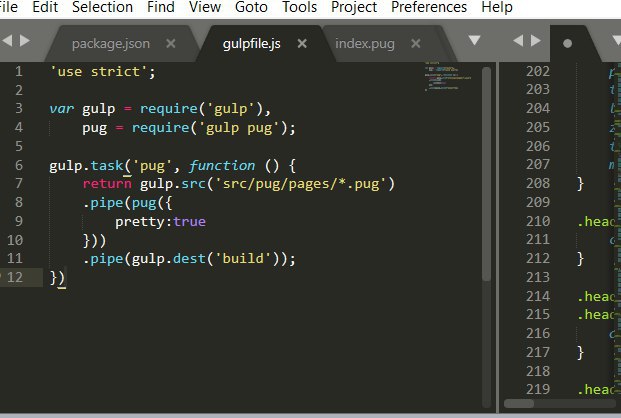Click the task method on line 6
The height and width of the screenshot is (418, 621).
107,165
